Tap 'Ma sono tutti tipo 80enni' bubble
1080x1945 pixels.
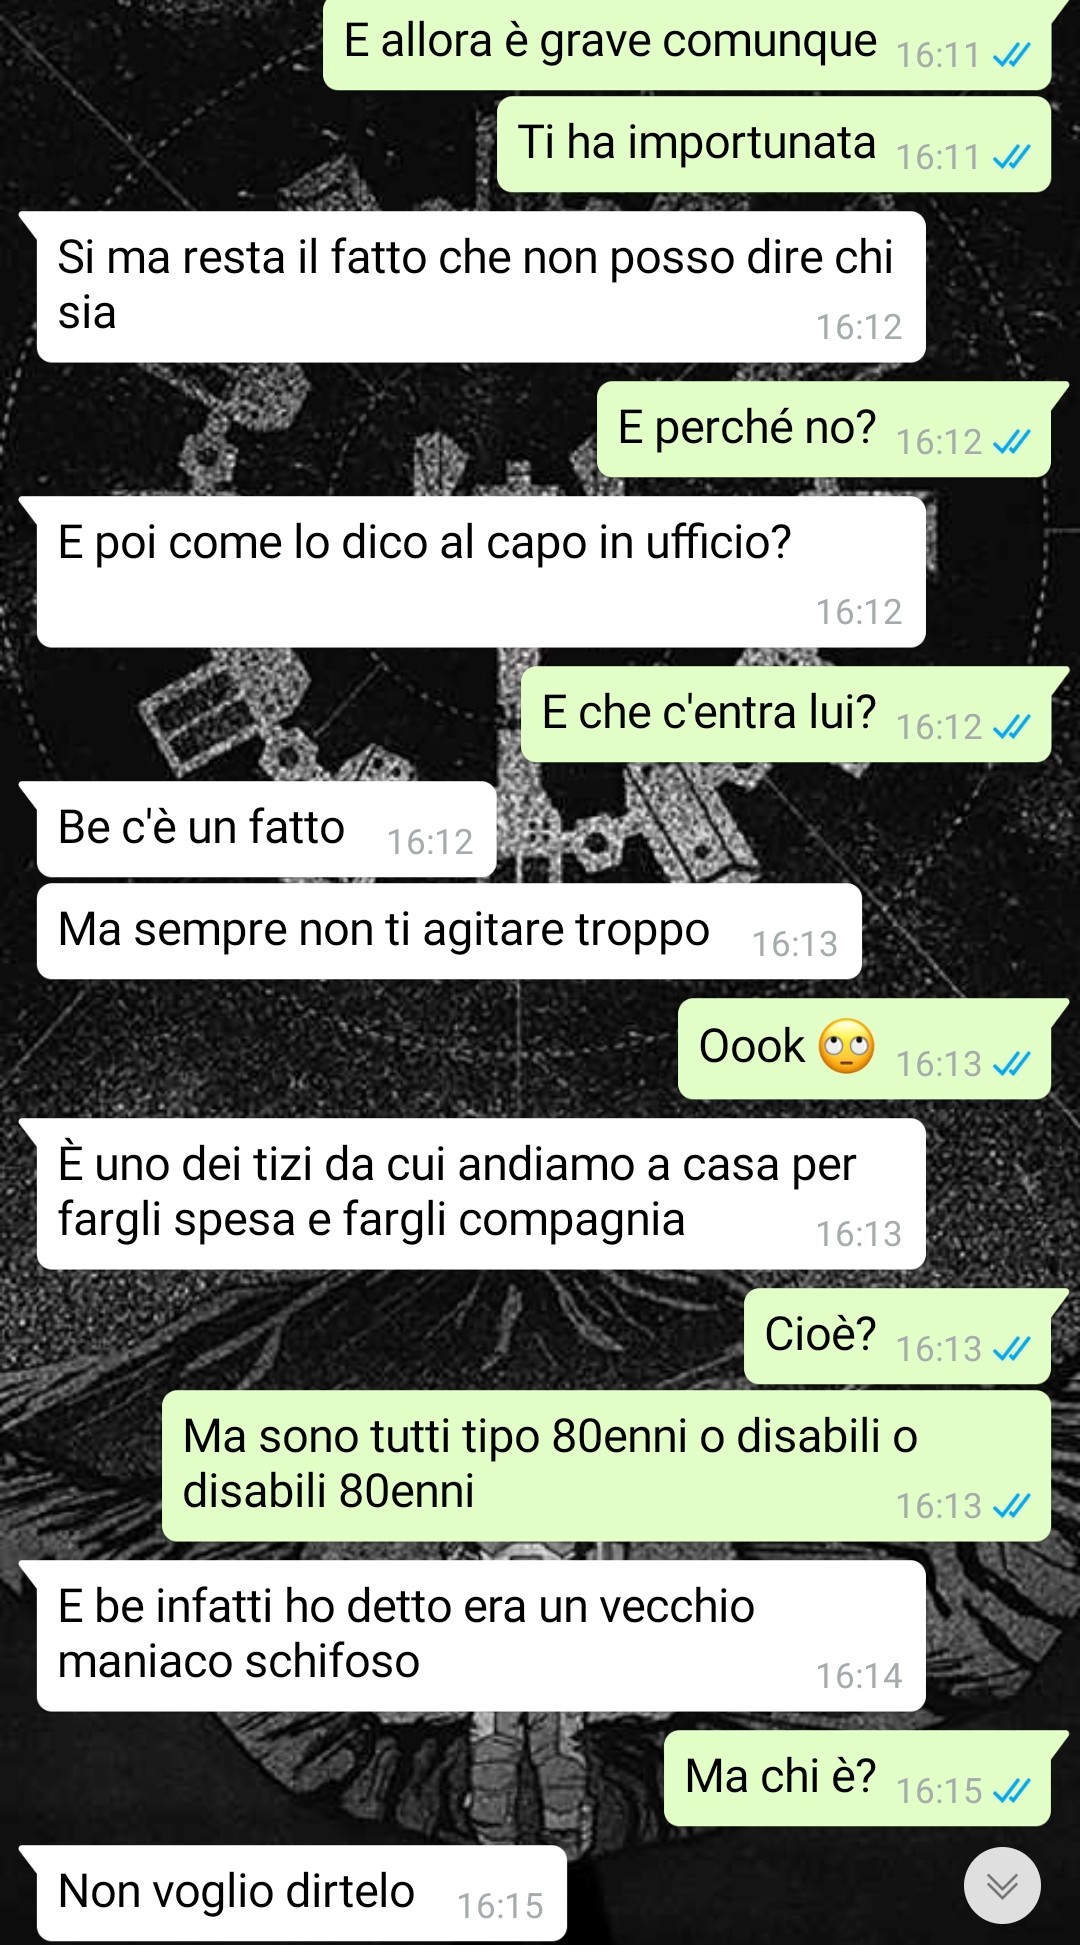point(606,1466)
